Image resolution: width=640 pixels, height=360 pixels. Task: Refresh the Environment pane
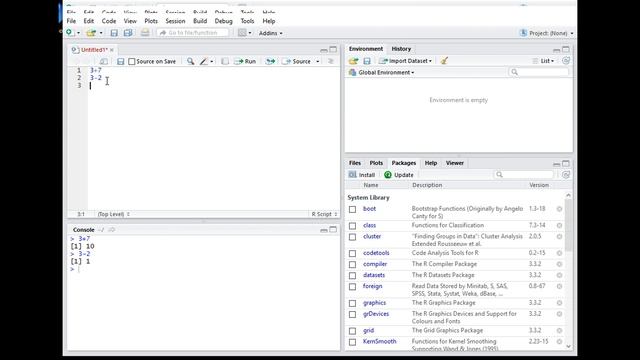click(566, 61)
